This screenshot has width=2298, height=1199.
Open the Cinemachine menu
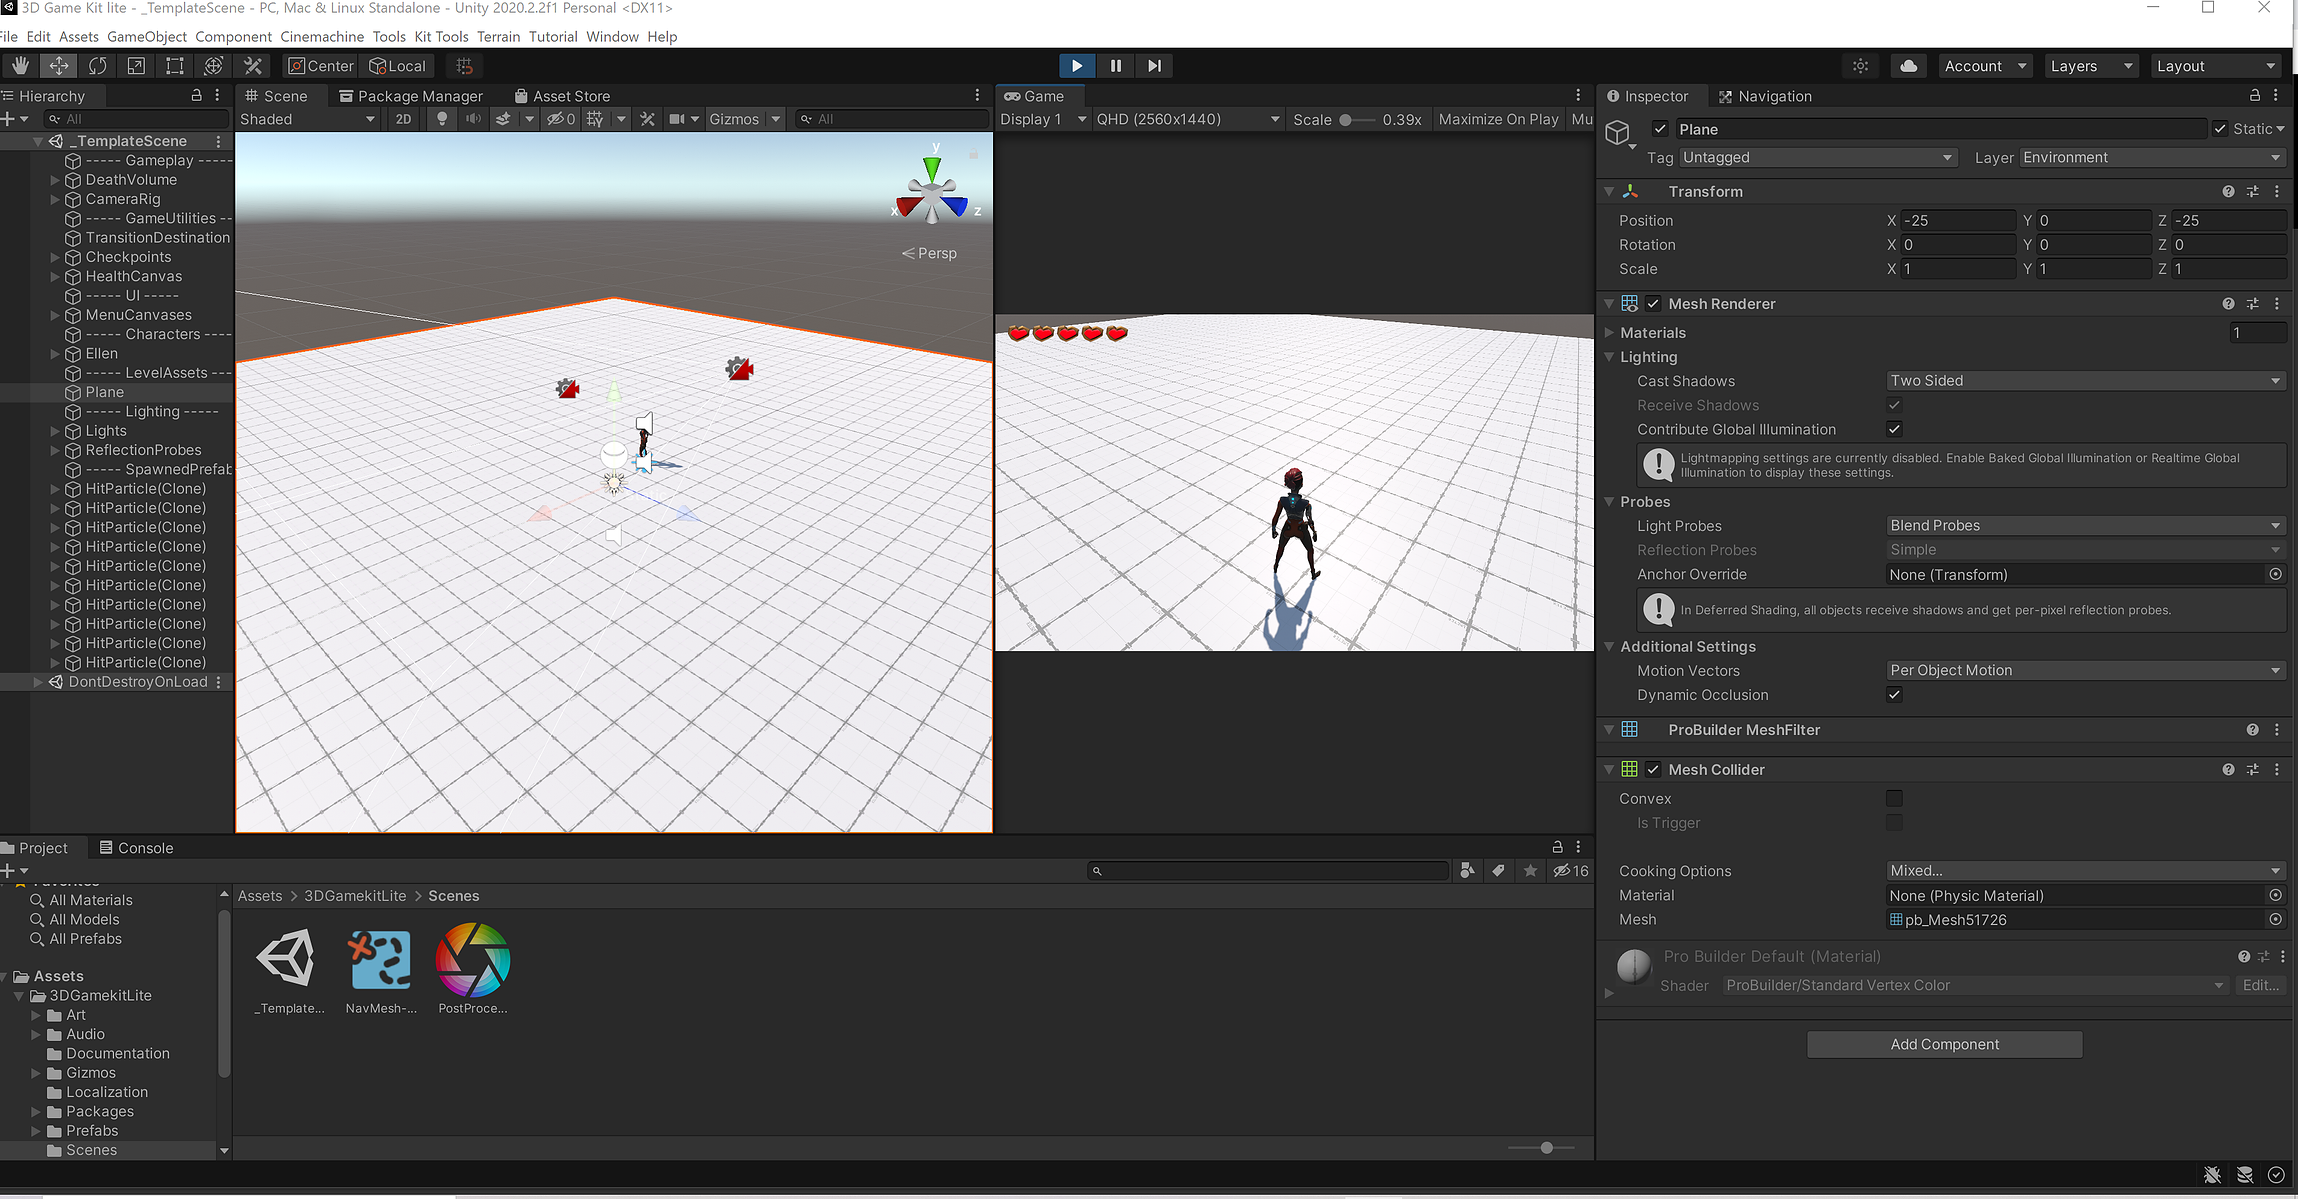[322, 37]
